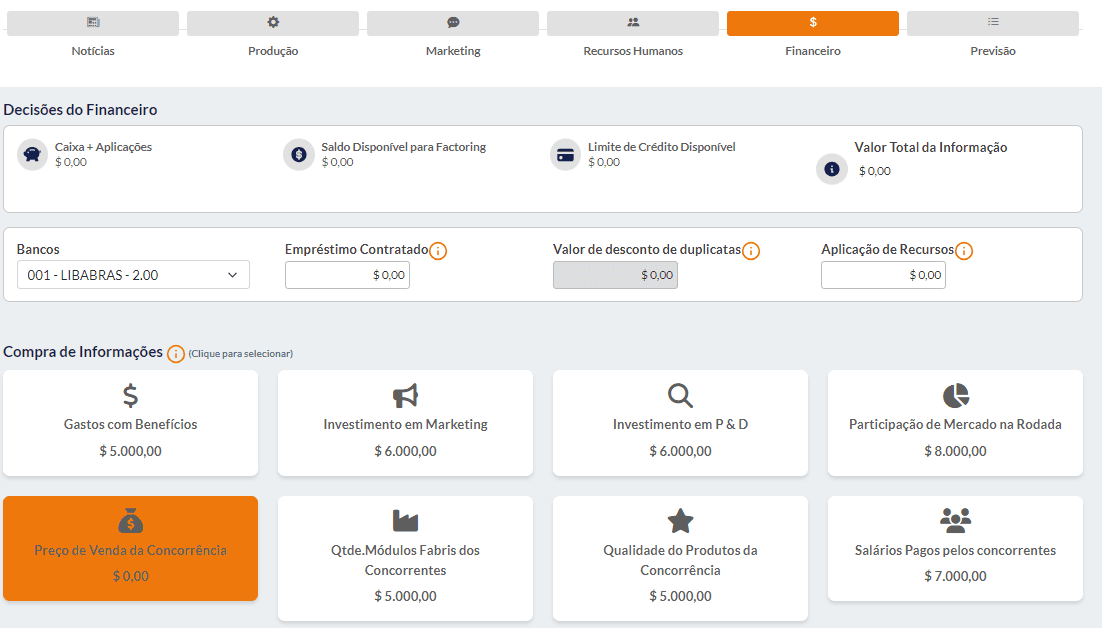The height and width of the screenshot is (628, 1102).
Task: Select the Financeiro dollar icon
Action: point(812,22)
